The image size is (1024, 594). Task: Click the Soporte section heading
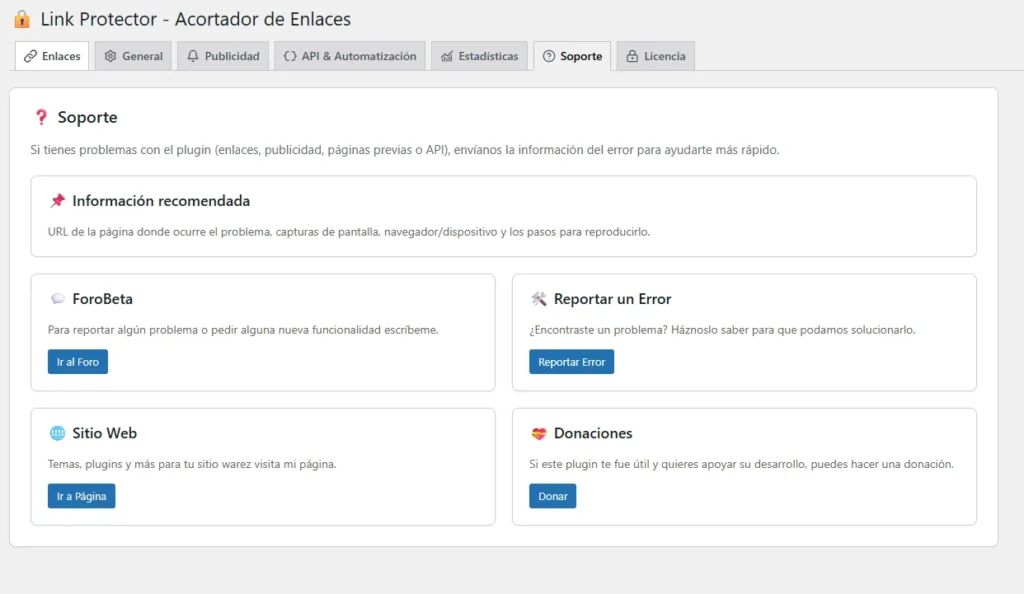(88, 117)
